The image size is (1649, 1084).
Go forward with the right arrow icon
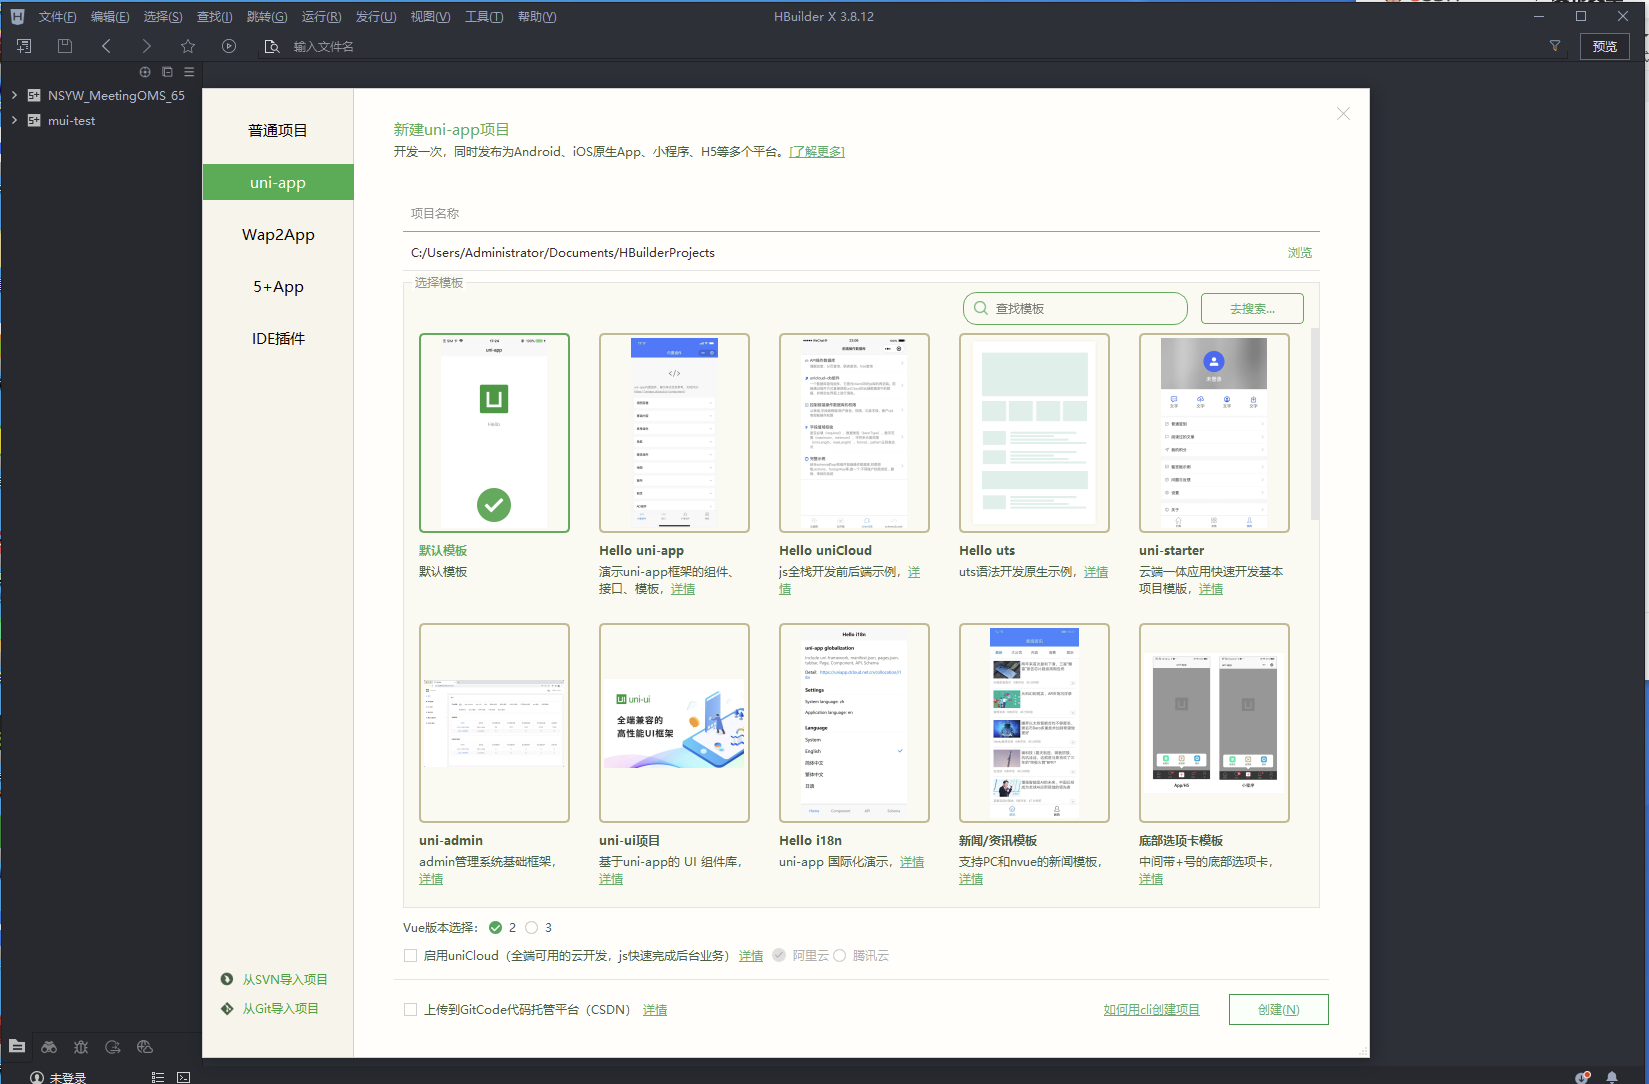[x=147, y=46]
